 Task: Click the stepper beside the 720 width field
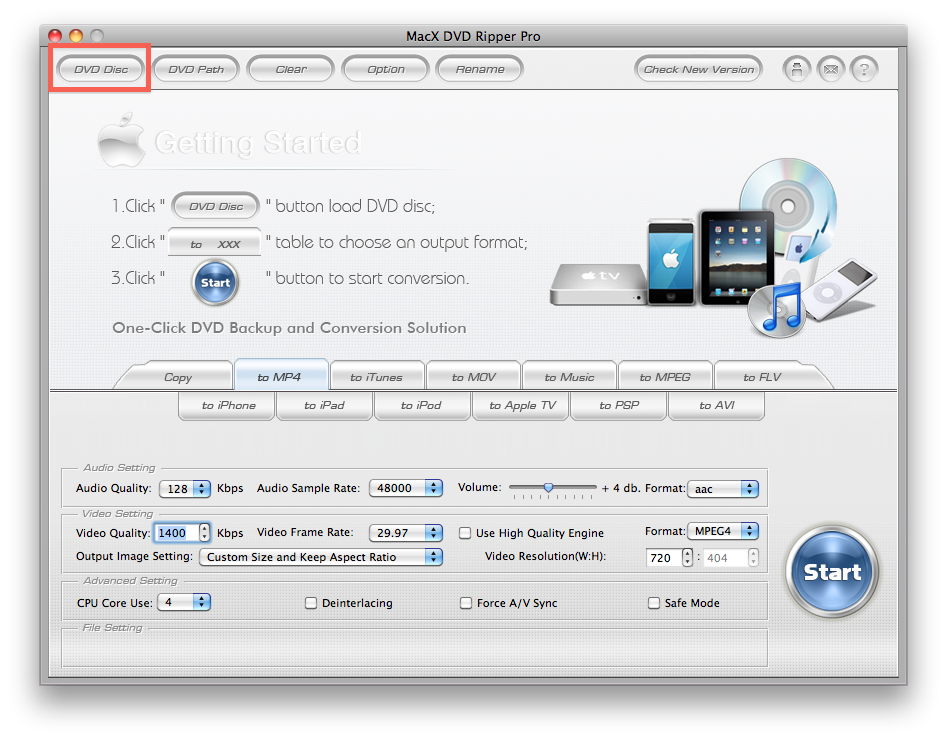pyautogui.click(x=687, y=557)
